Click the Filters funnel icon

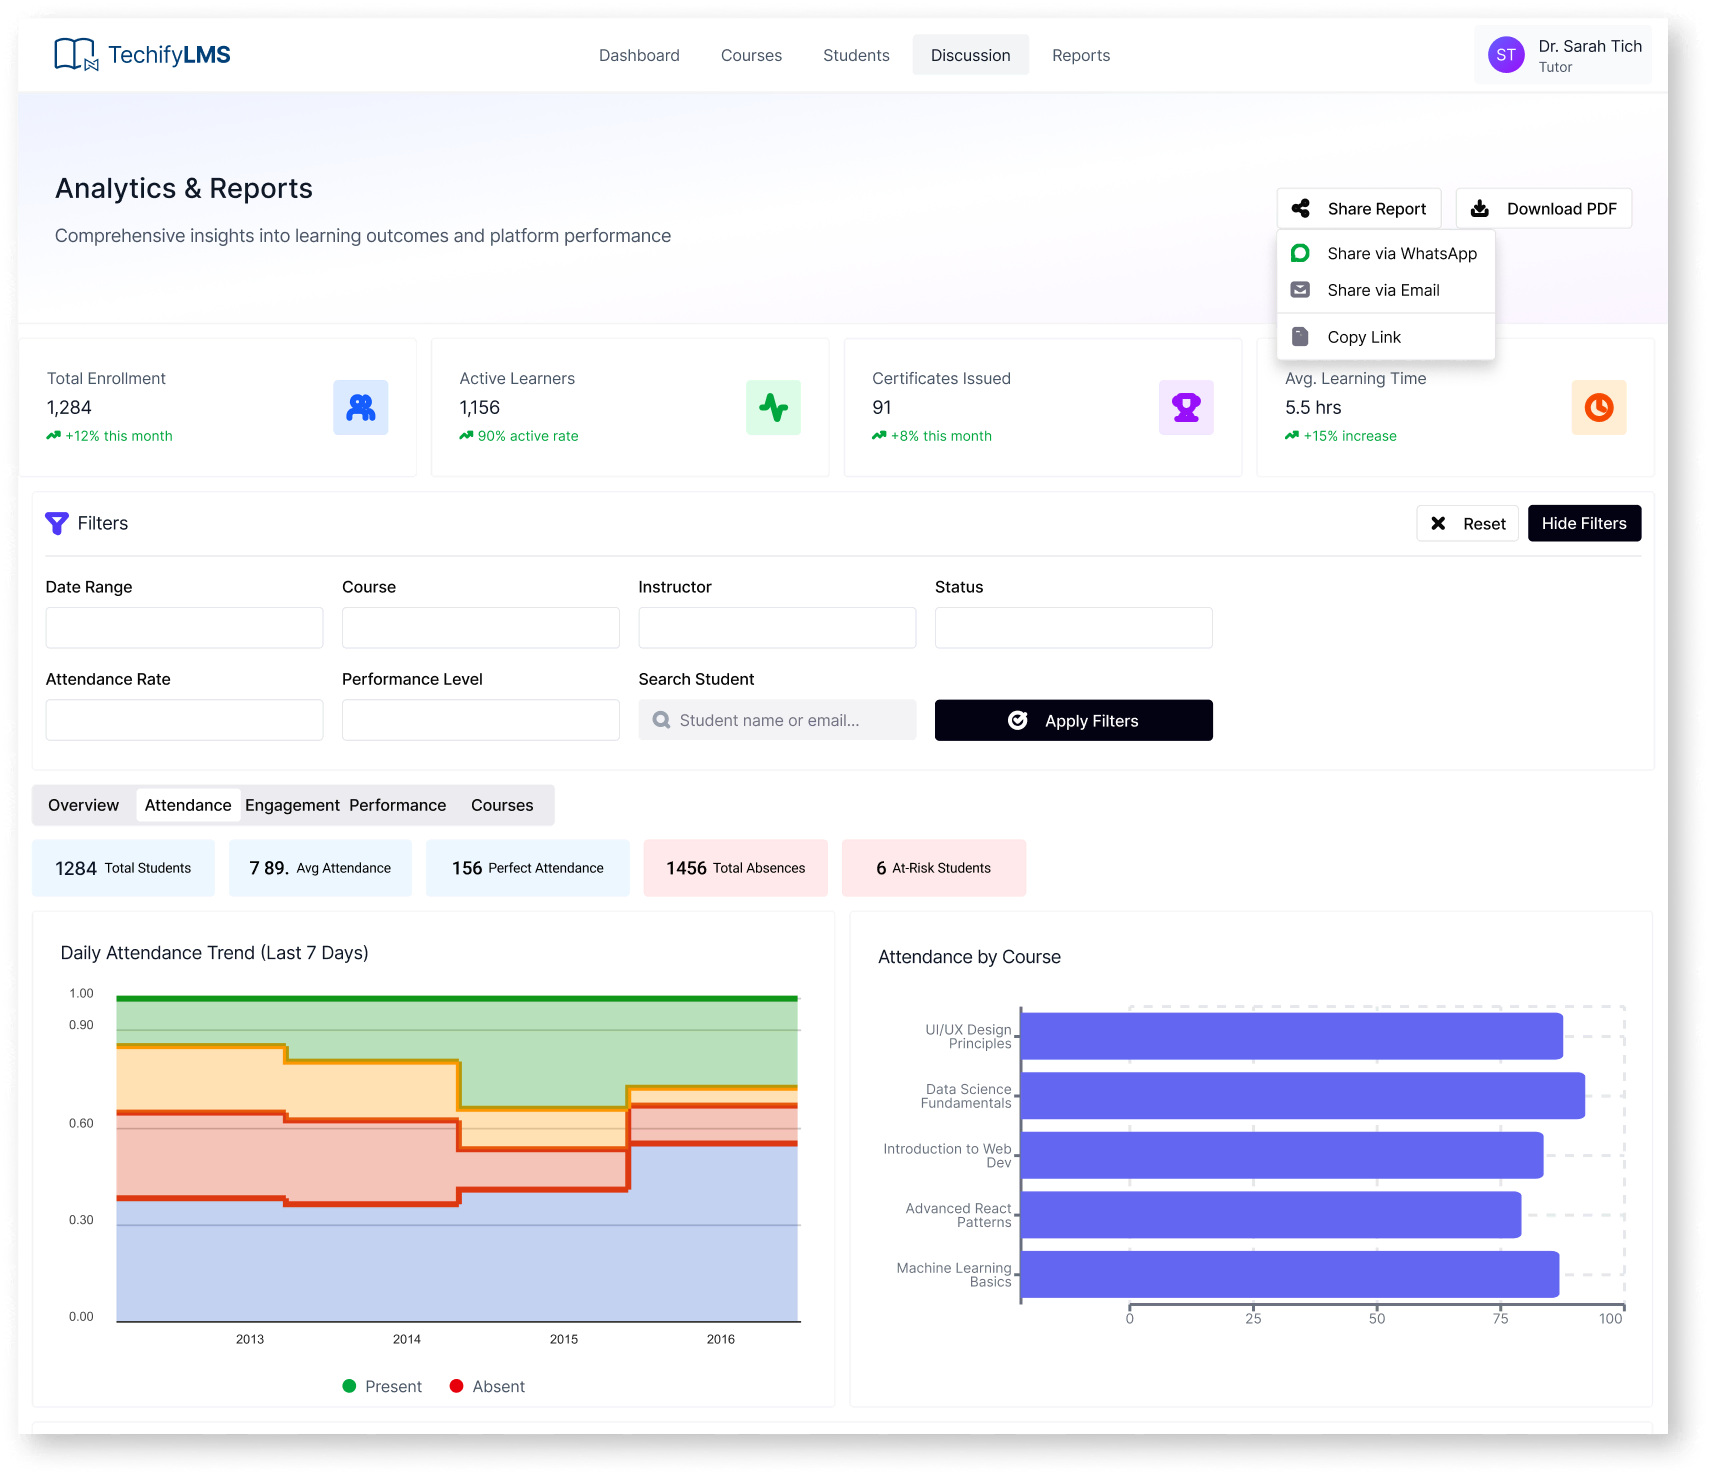tap(57, 523)
